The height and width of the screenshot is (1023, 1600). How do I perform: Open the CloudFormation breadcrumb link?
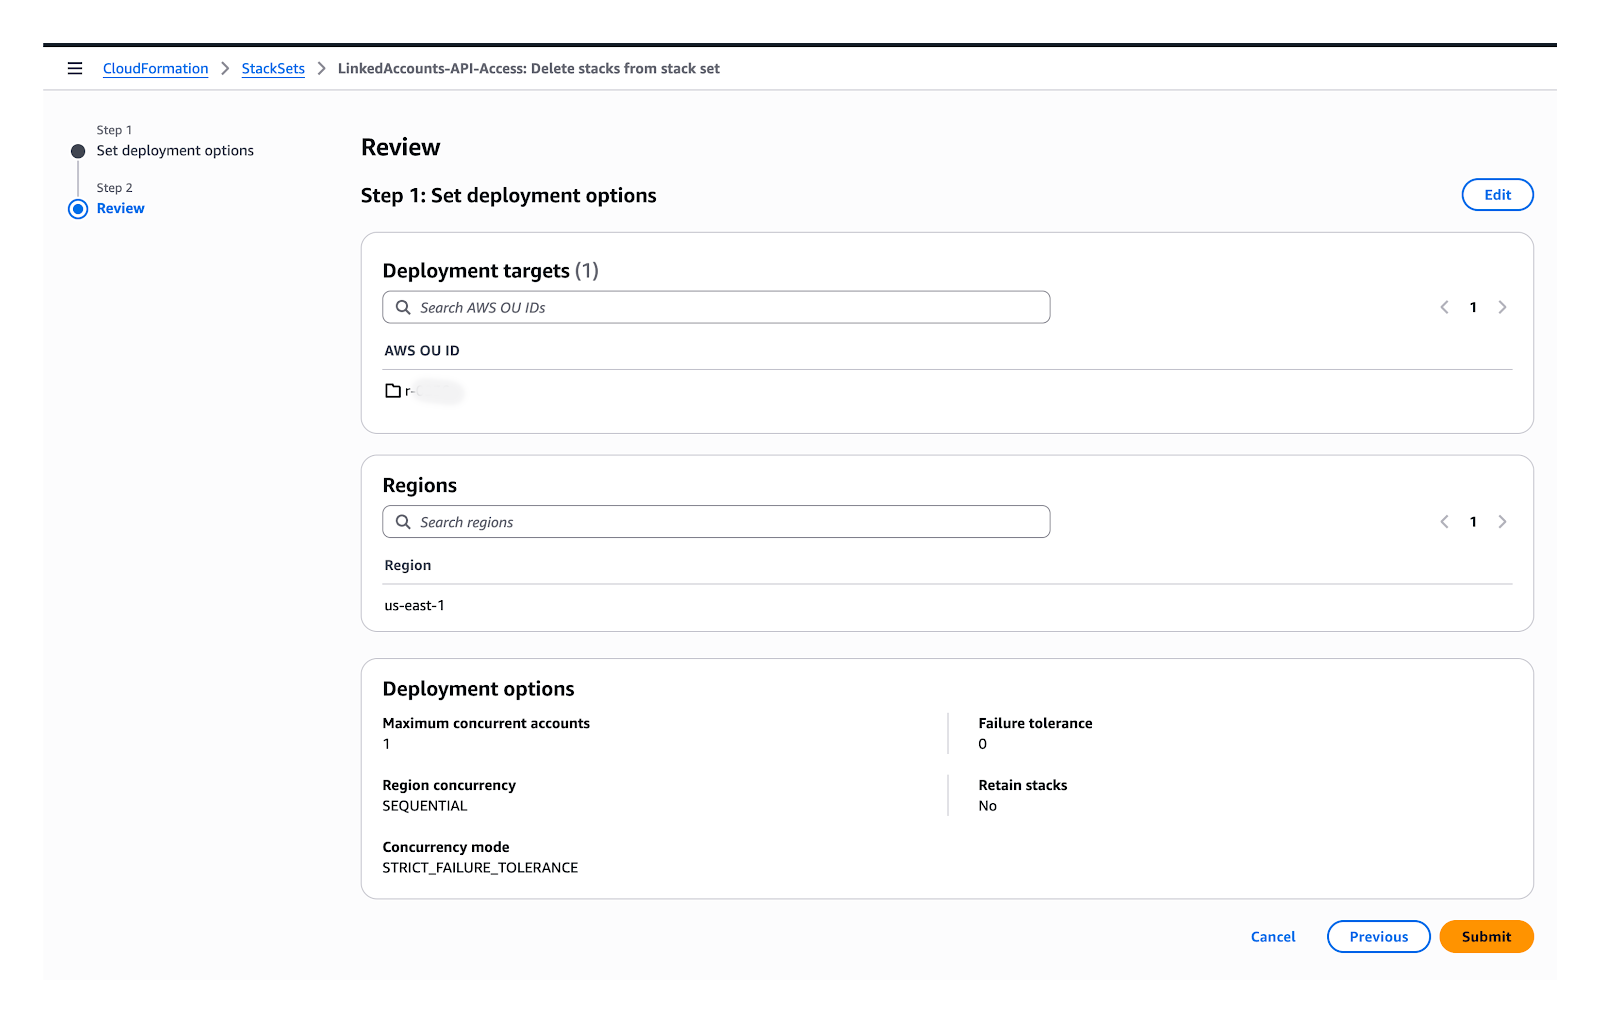point(156,68)
